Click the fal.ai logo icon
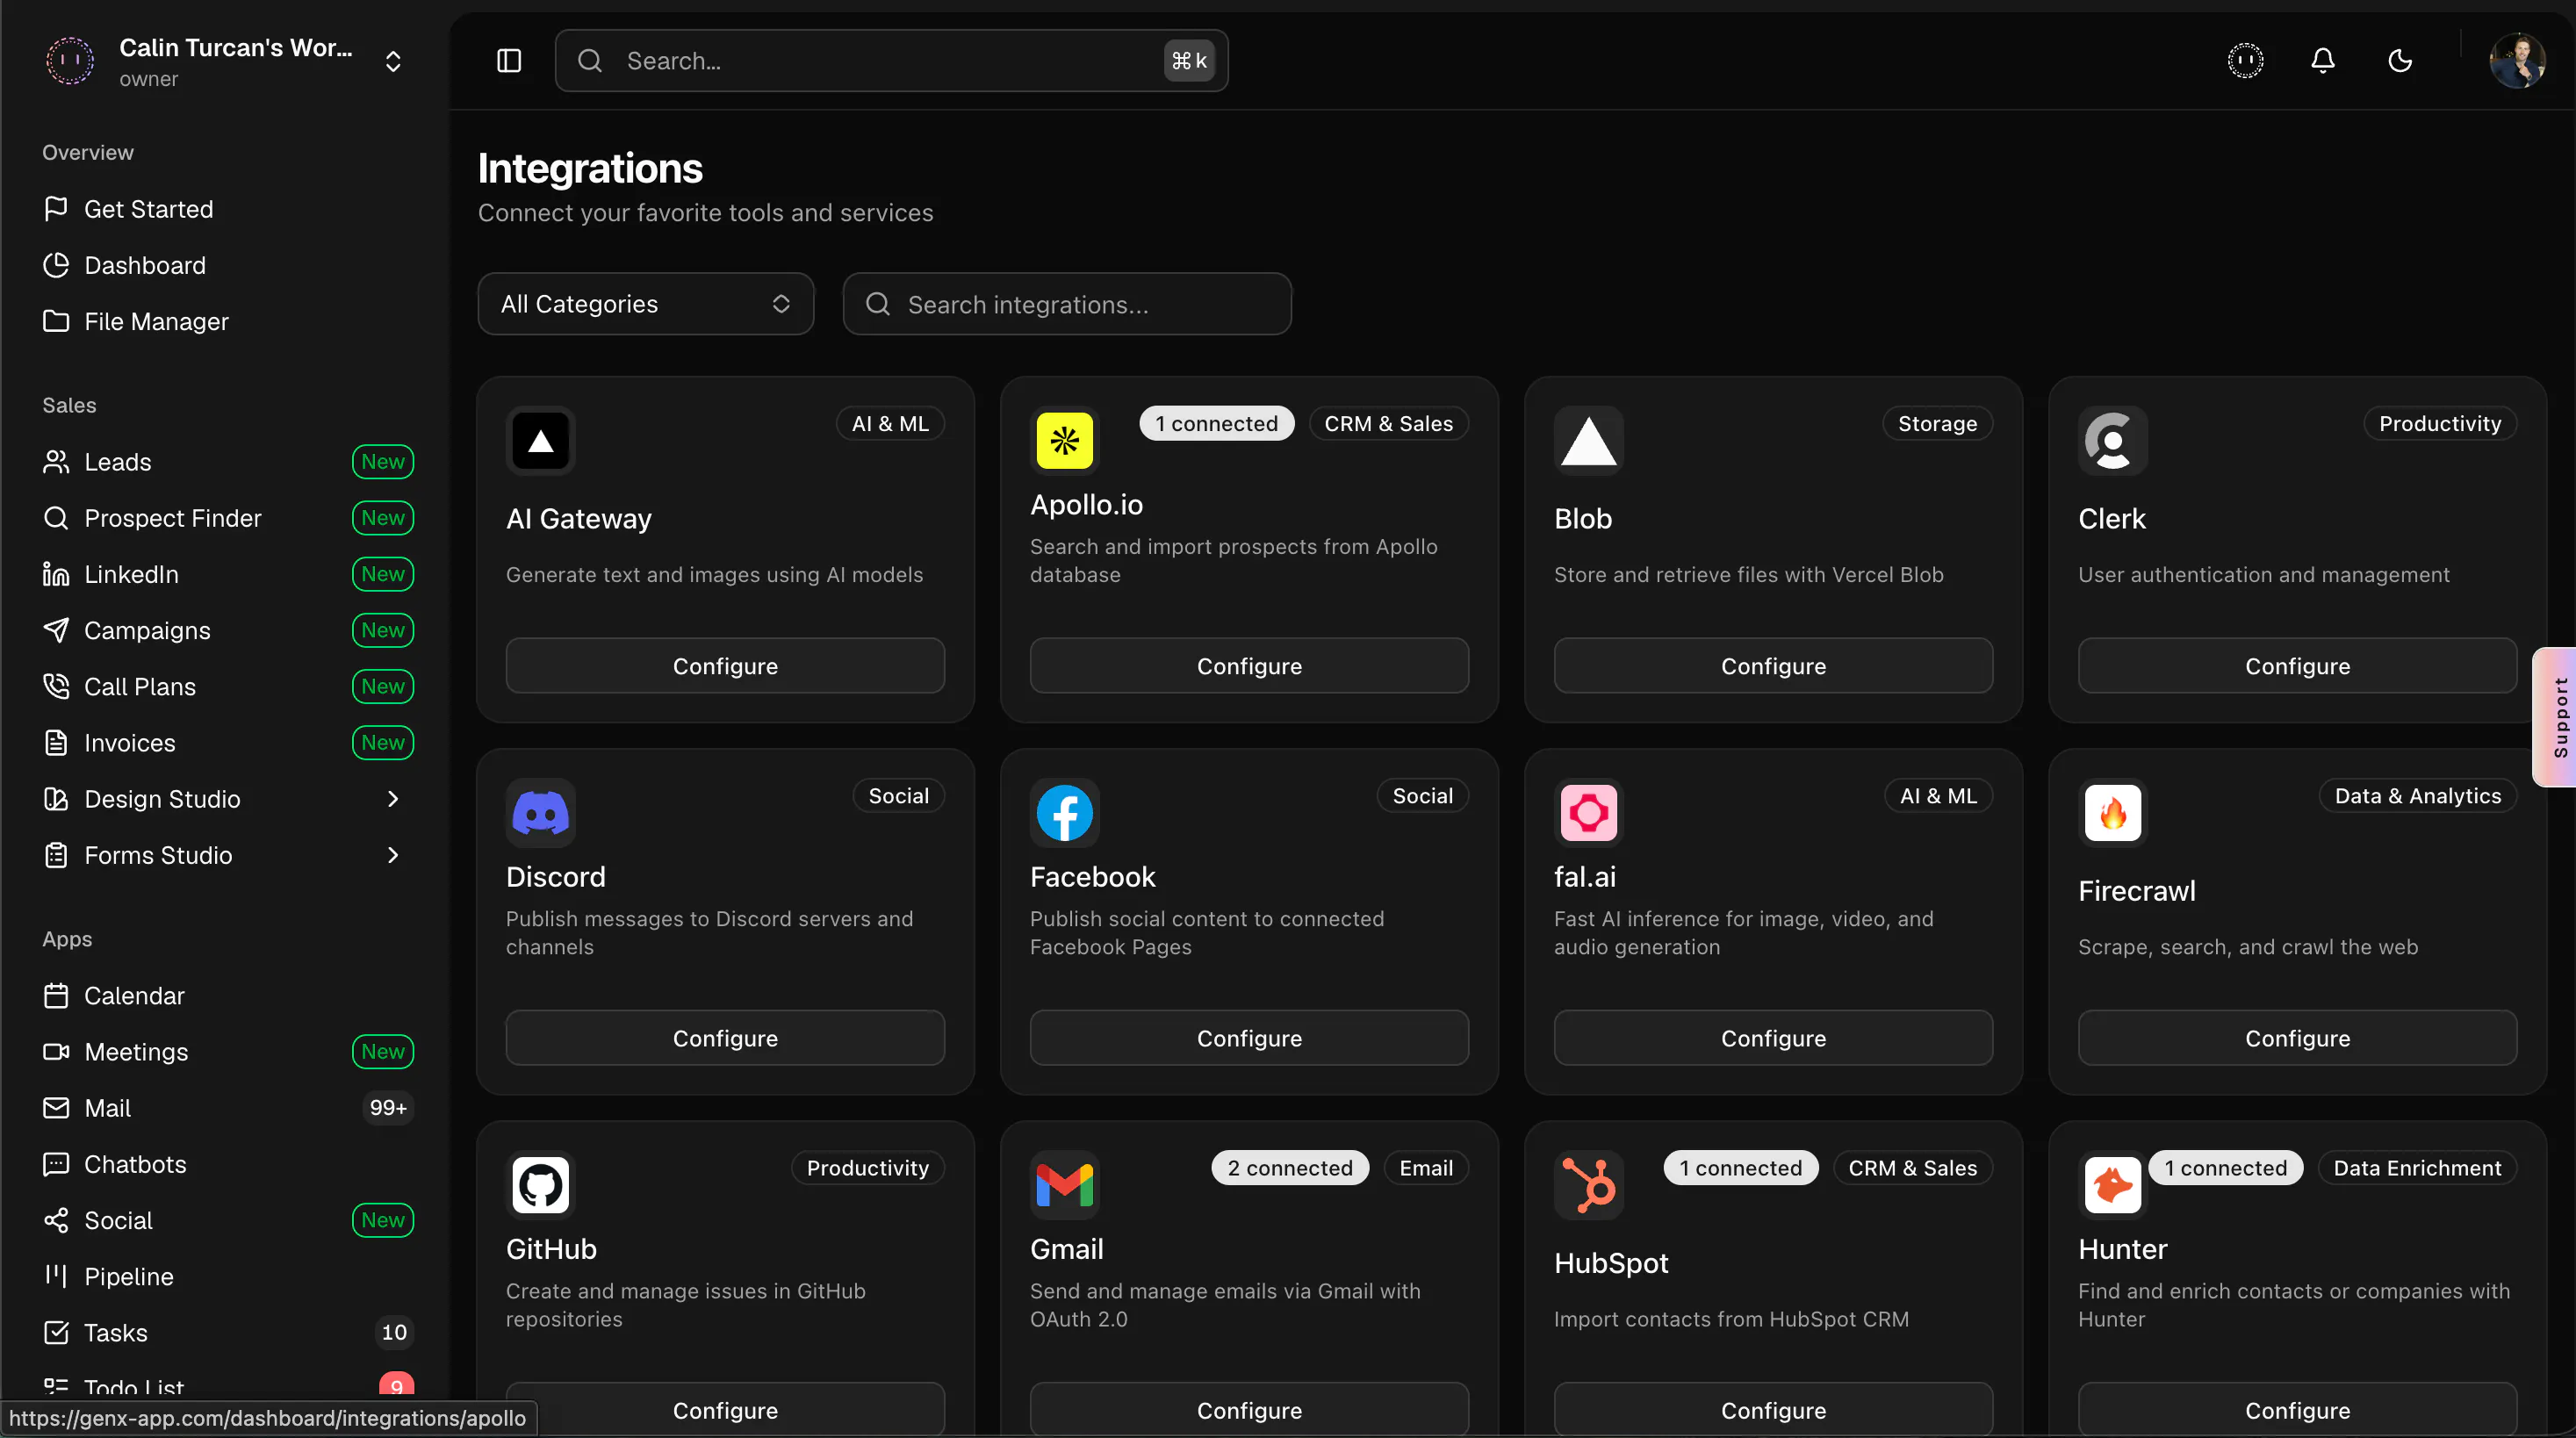 click(x=1589, y=812)
